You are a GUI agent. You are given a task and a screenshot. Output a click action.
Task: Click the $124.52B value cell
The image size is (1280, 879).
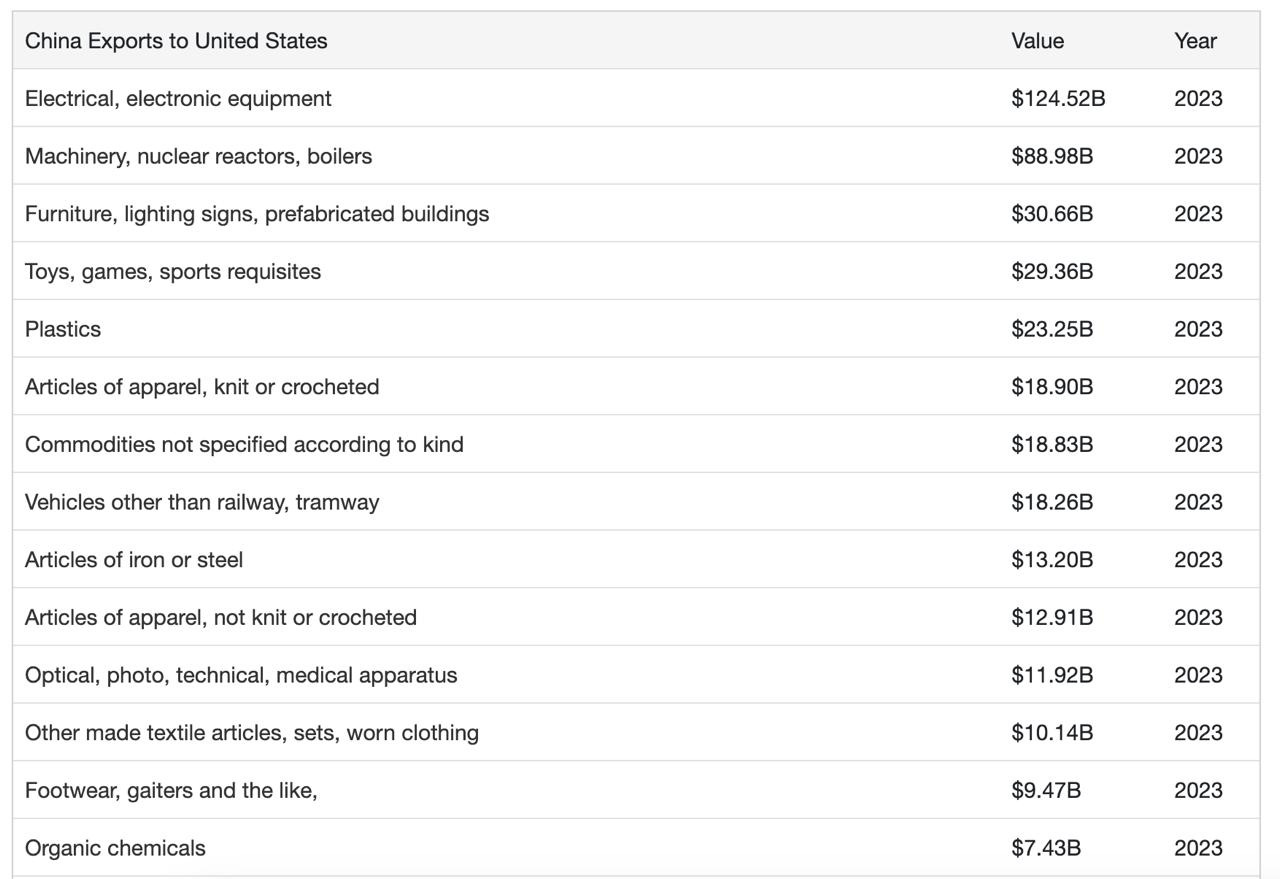coord(1058,99)
